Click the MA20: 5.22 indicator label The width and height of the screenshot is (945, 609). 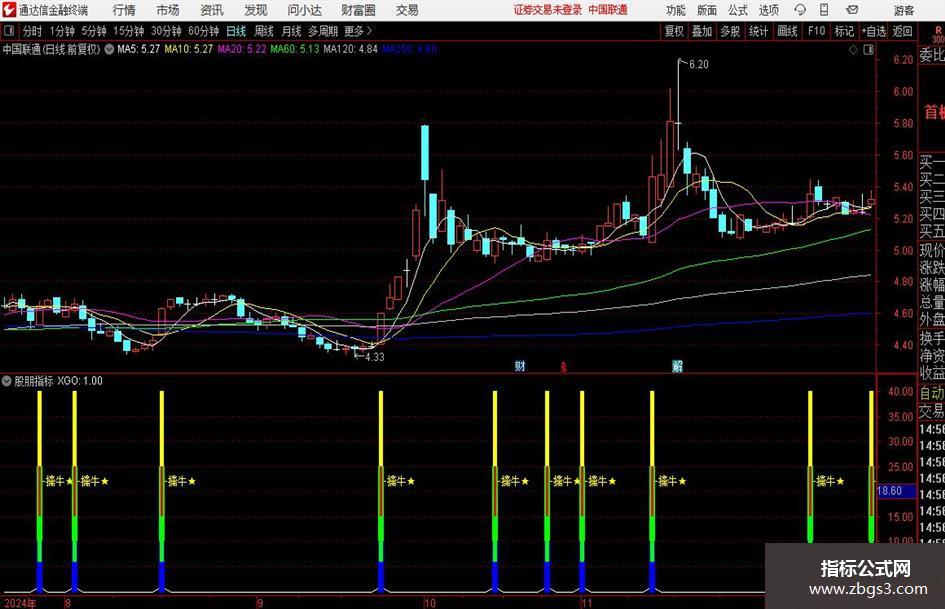pos(242,49)
